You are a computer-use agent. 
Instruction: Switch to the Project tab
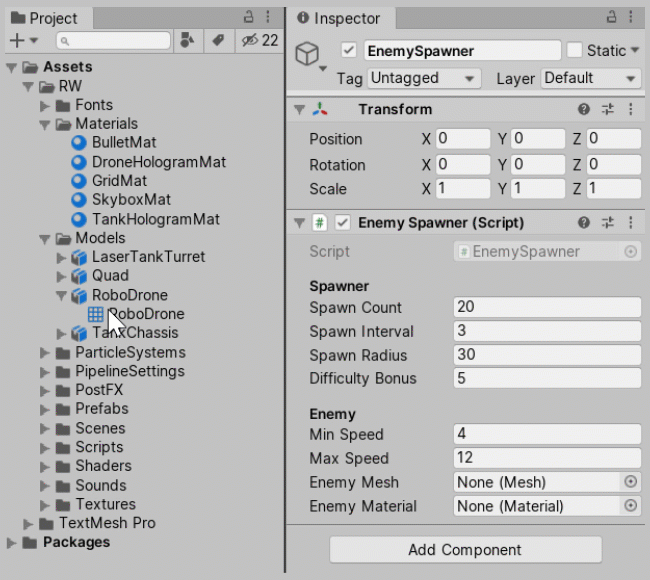coord(44,18)
